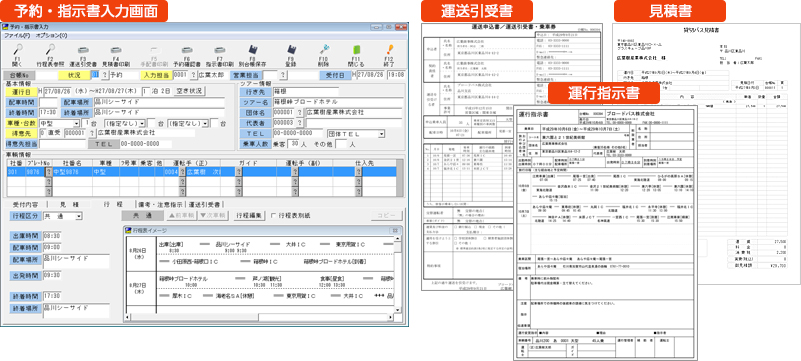
Task: Expand the 車種 dropdown showing 中型
Action: coord(77,123)
